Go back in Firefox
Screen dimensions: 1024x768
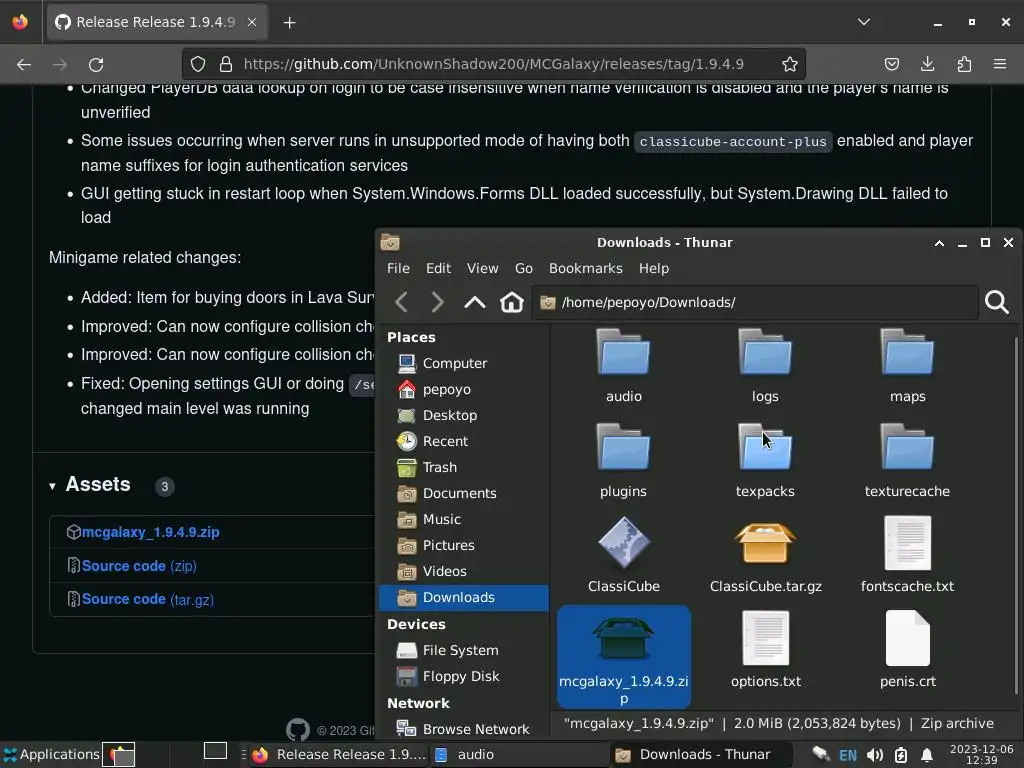click(x=24, y=64)
